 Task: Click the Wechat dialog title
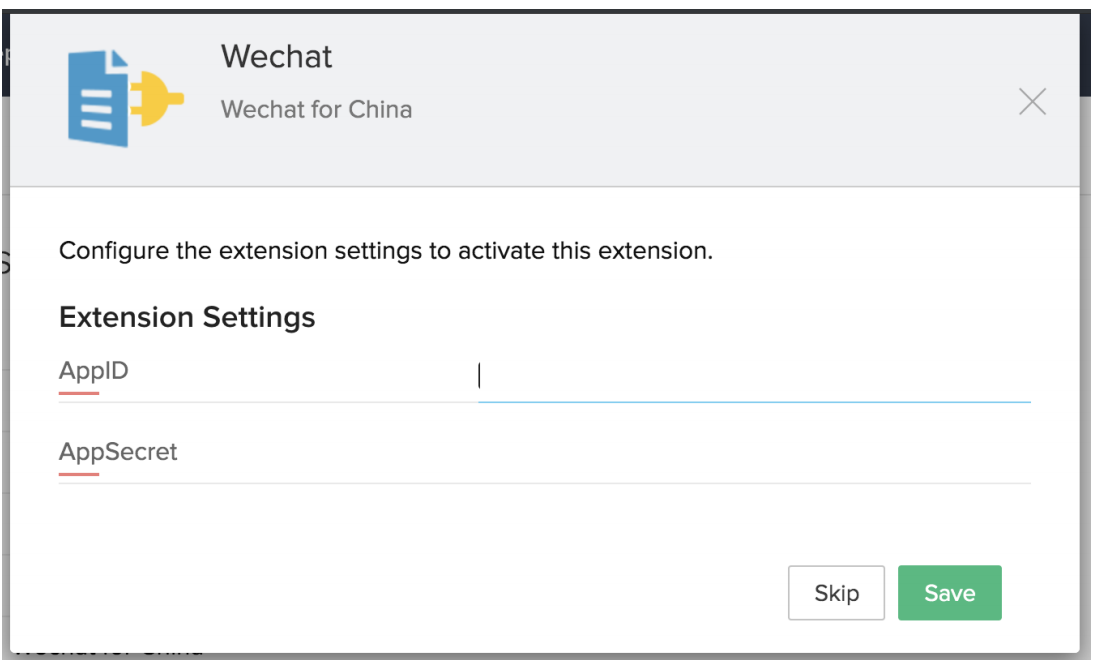pyautogui.click(x=277, y=57)
